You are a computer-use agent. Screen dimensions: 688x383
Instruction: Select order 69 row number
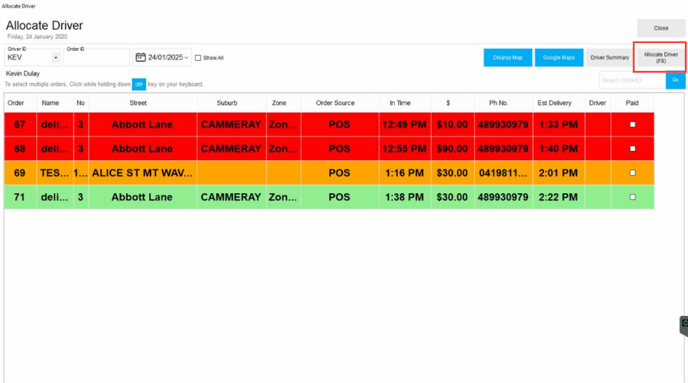20,173
